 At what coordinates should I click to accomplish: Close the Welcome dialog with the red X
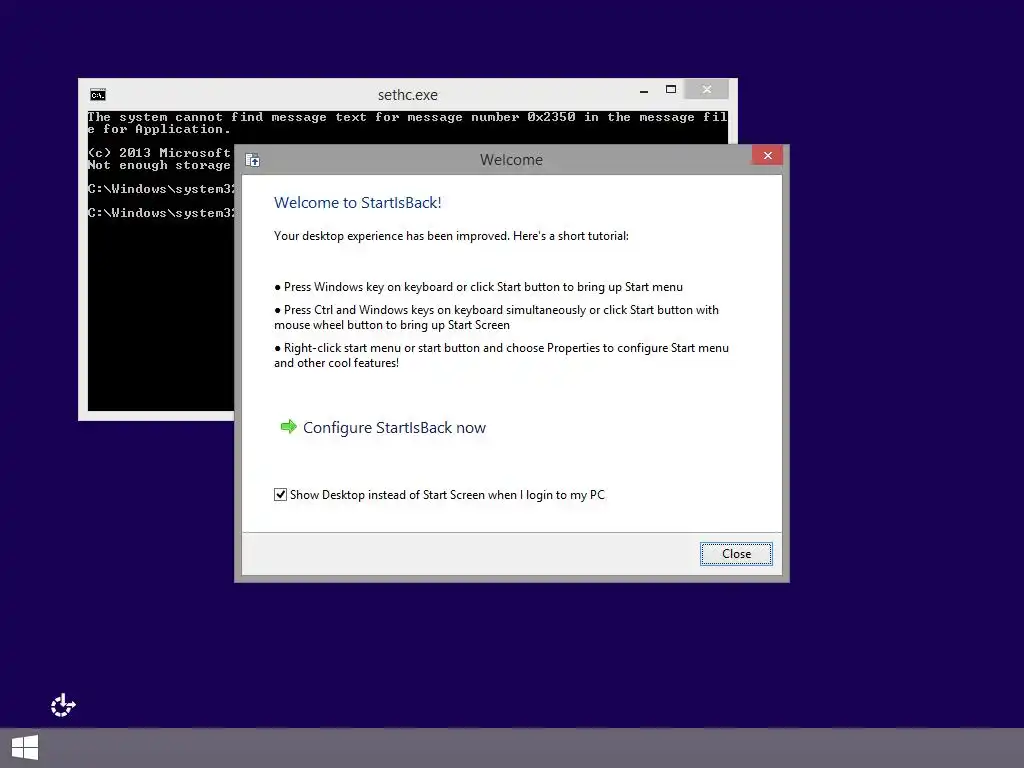[x=767, y=155]
